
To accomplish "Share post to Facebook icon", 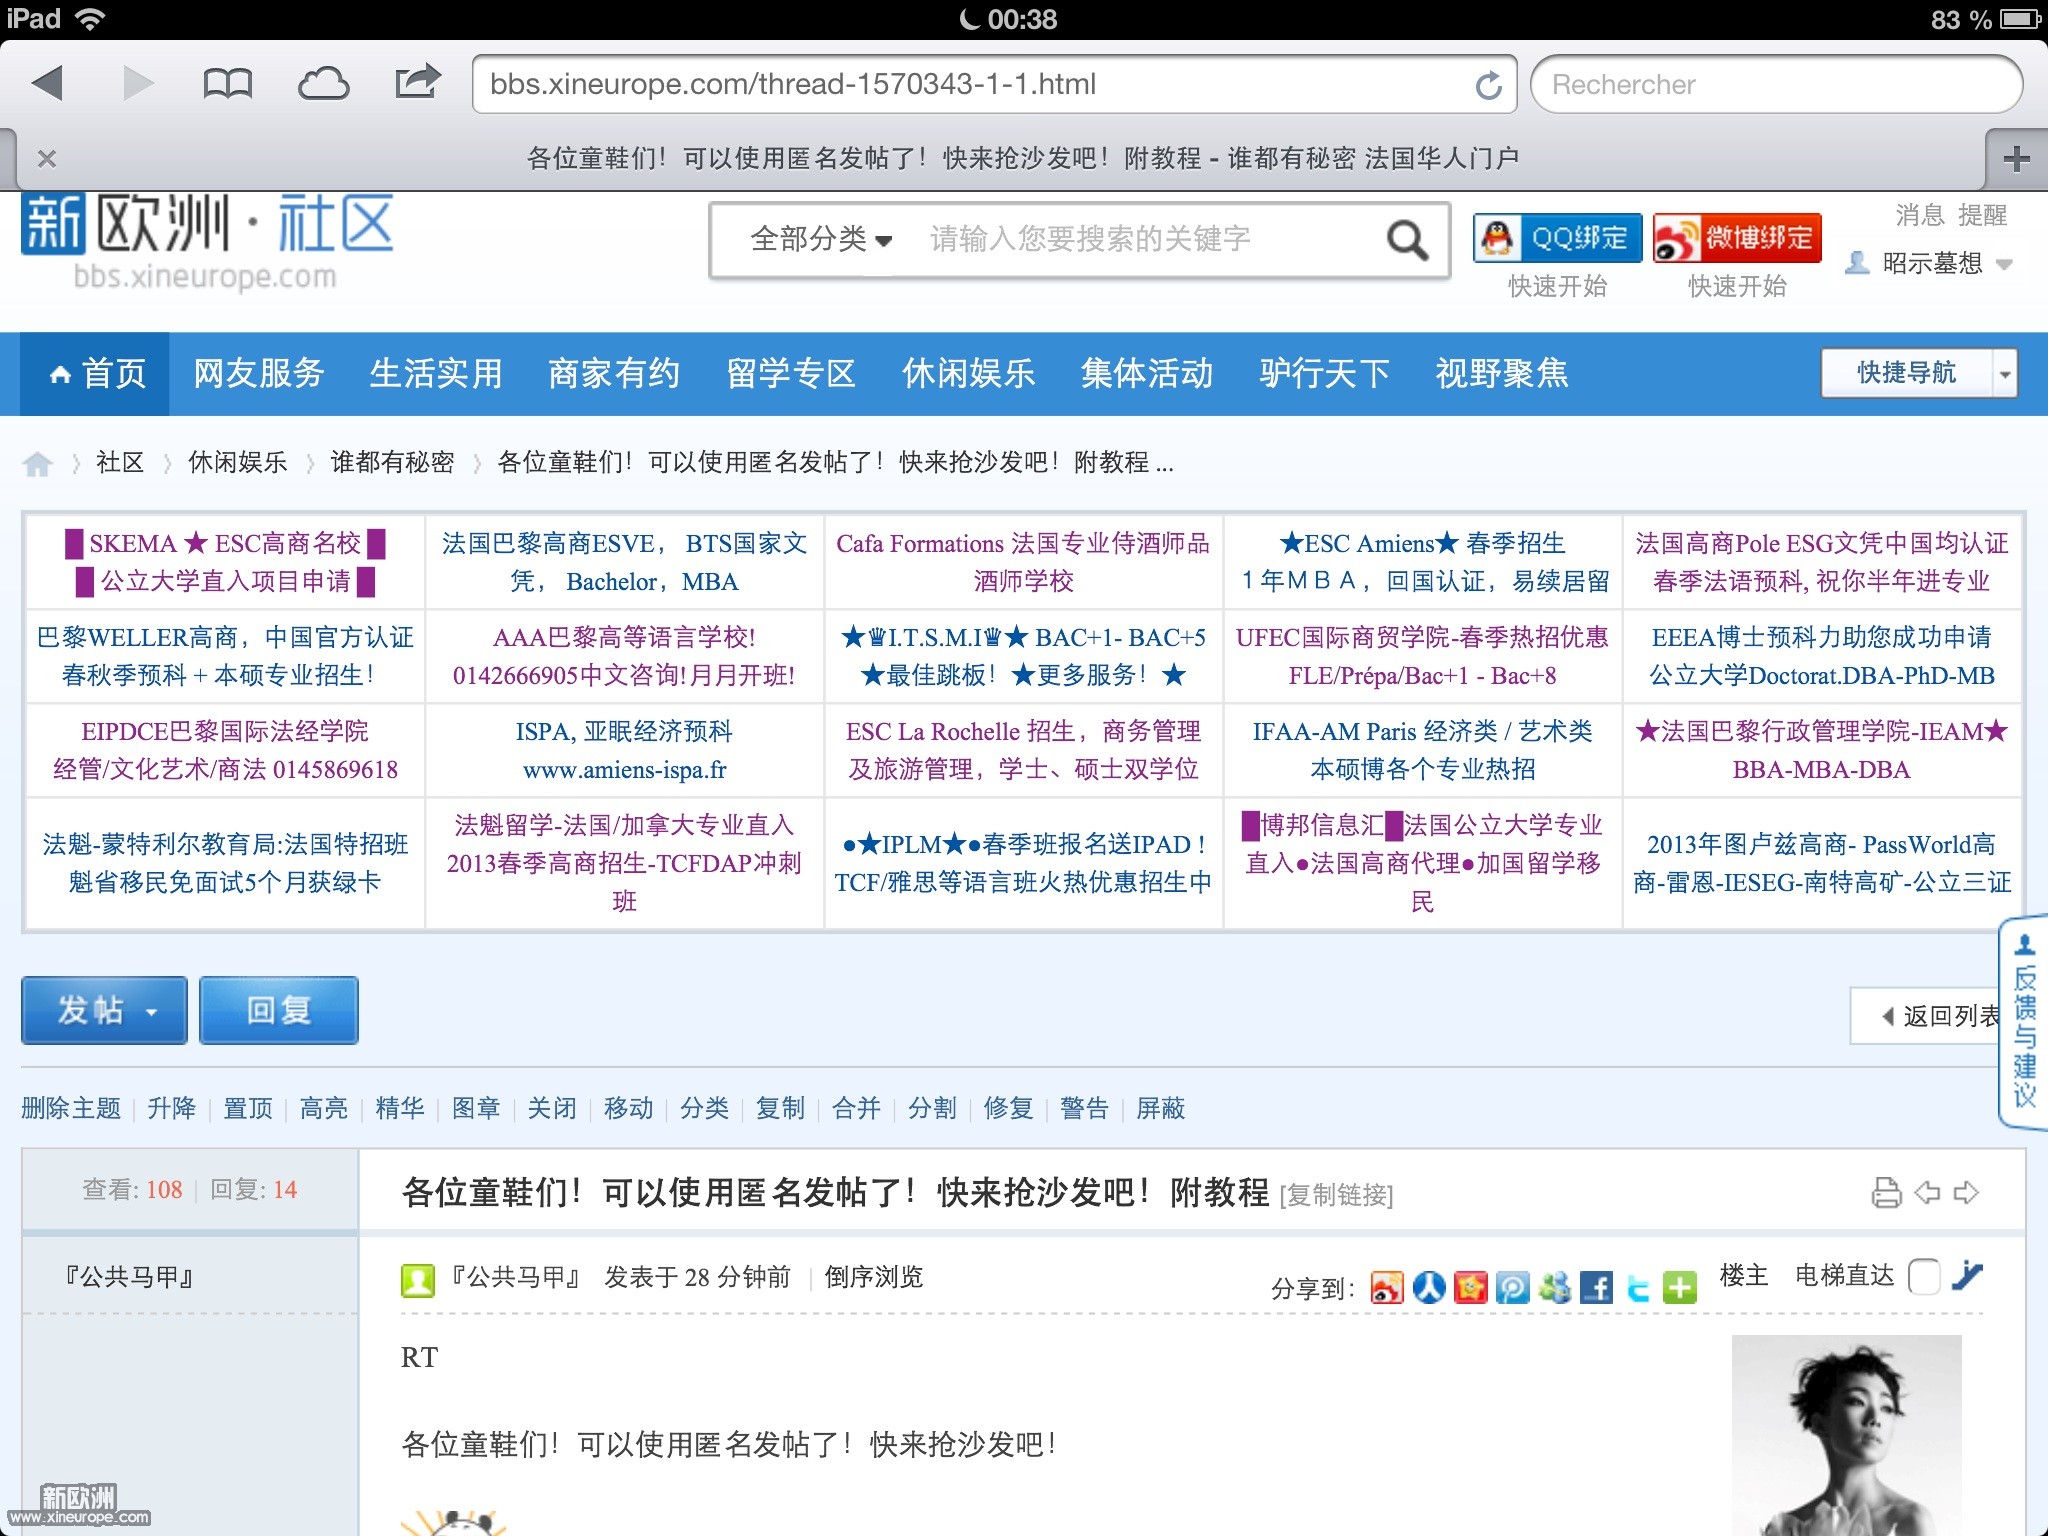I will [x=1597, y=1288].
